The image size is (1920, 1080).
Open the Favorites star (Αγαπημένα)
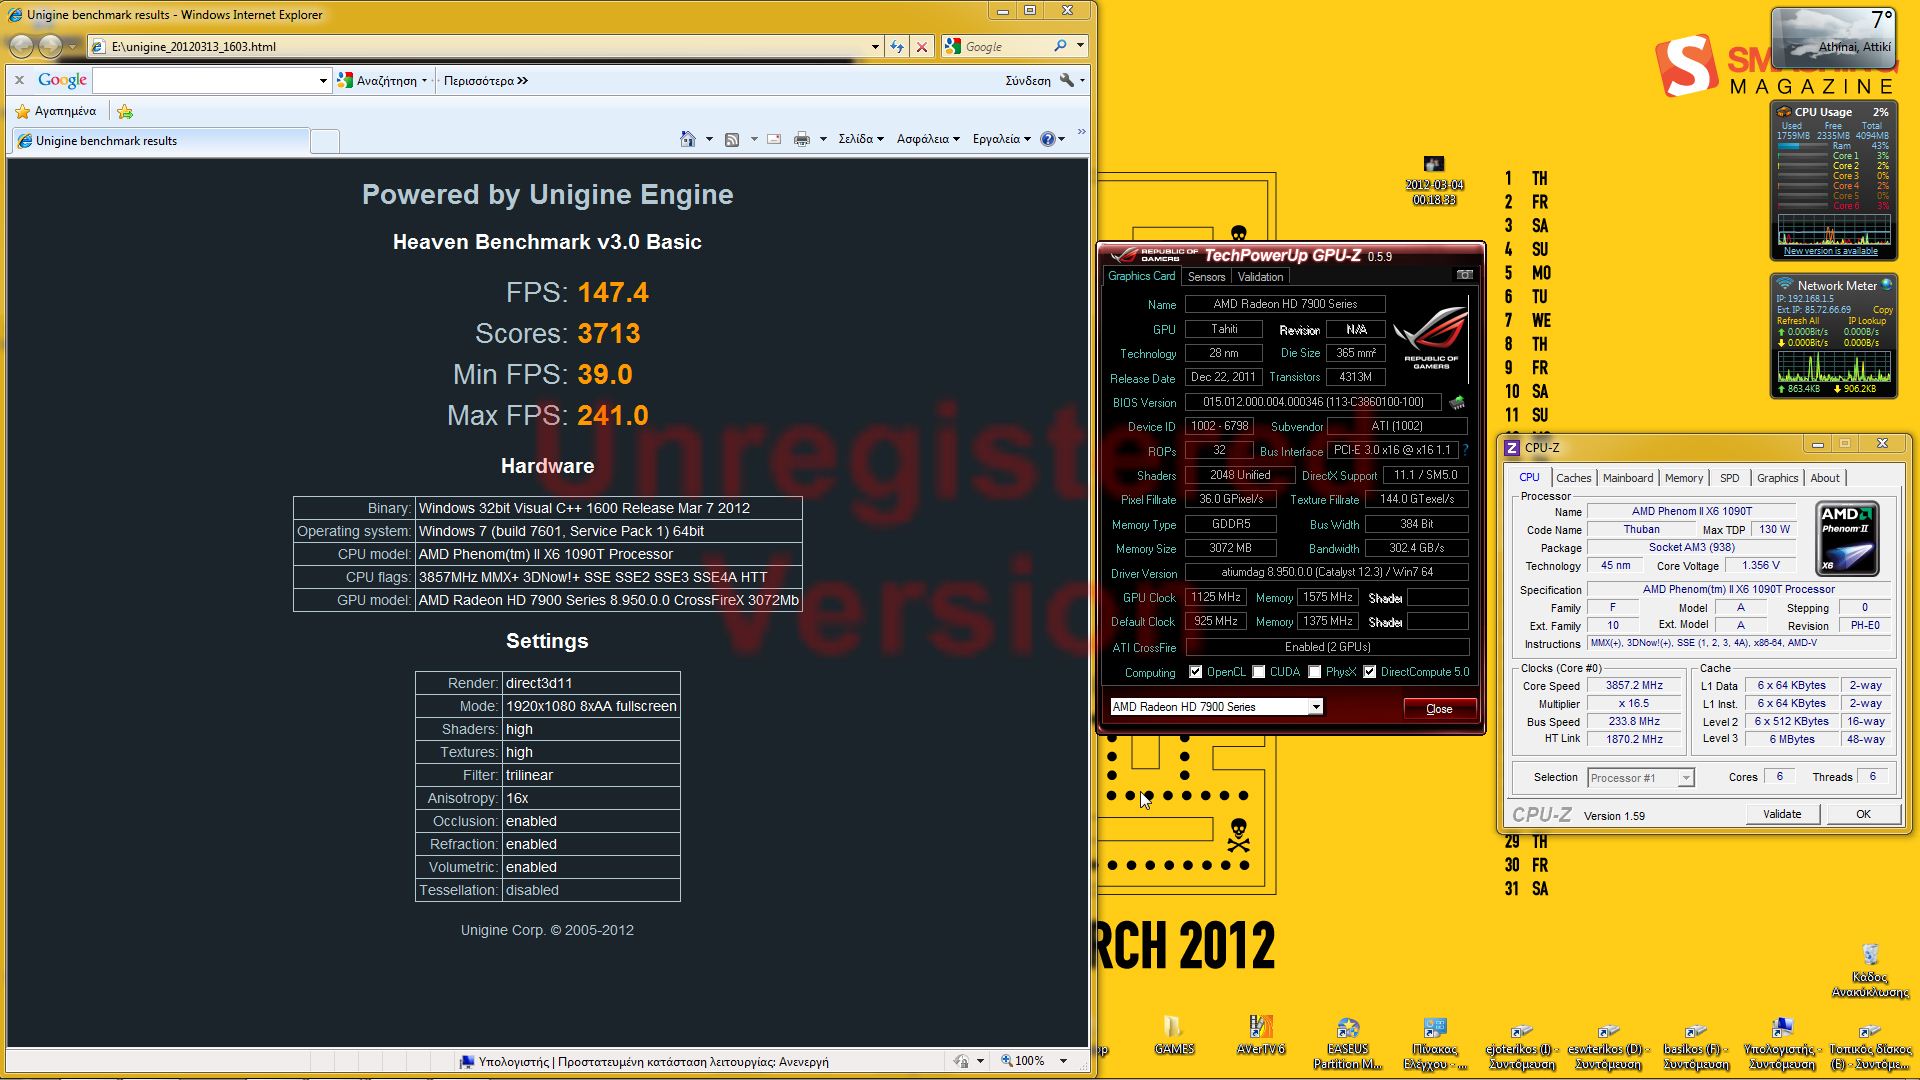click(56, 111)
